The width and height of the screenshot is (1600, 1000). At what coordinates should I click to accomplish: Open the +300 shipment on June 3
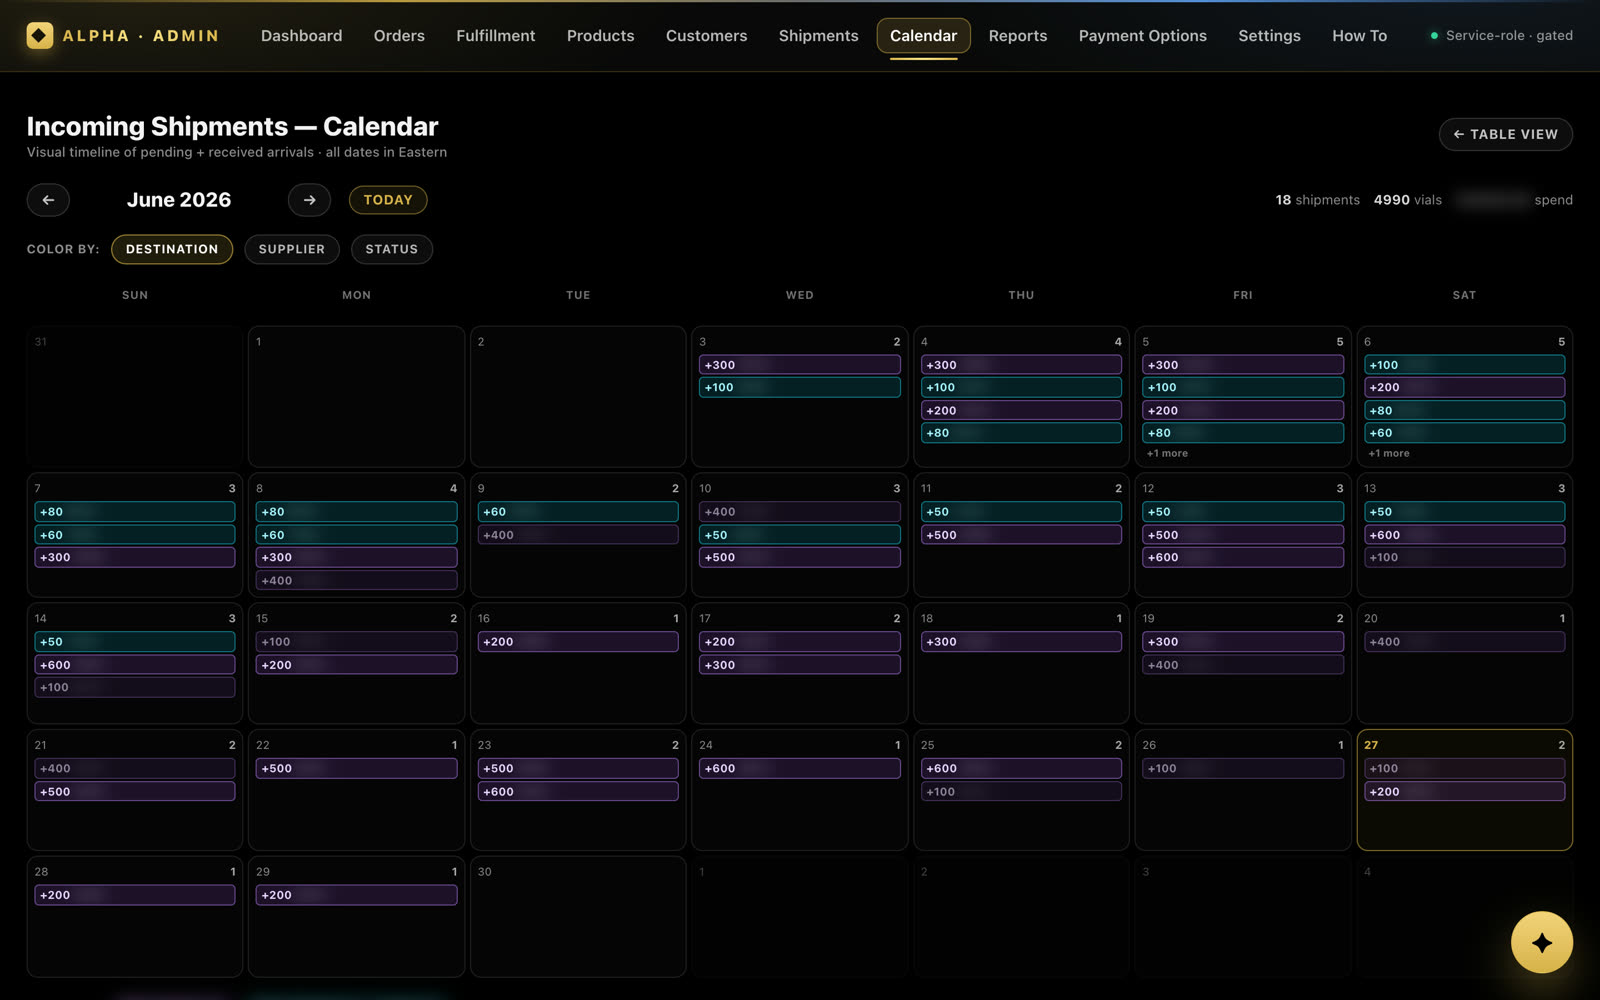pyautogui.click(x=799, y=365)
